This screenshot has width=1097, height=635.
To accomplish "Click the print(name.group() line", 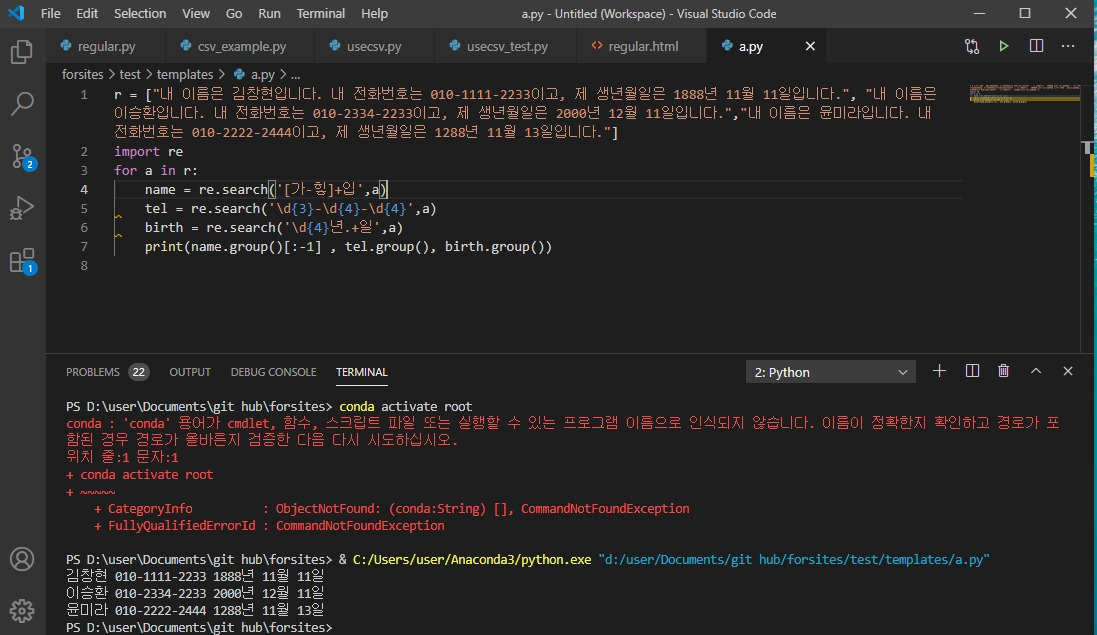I will (x=348, y=247).
